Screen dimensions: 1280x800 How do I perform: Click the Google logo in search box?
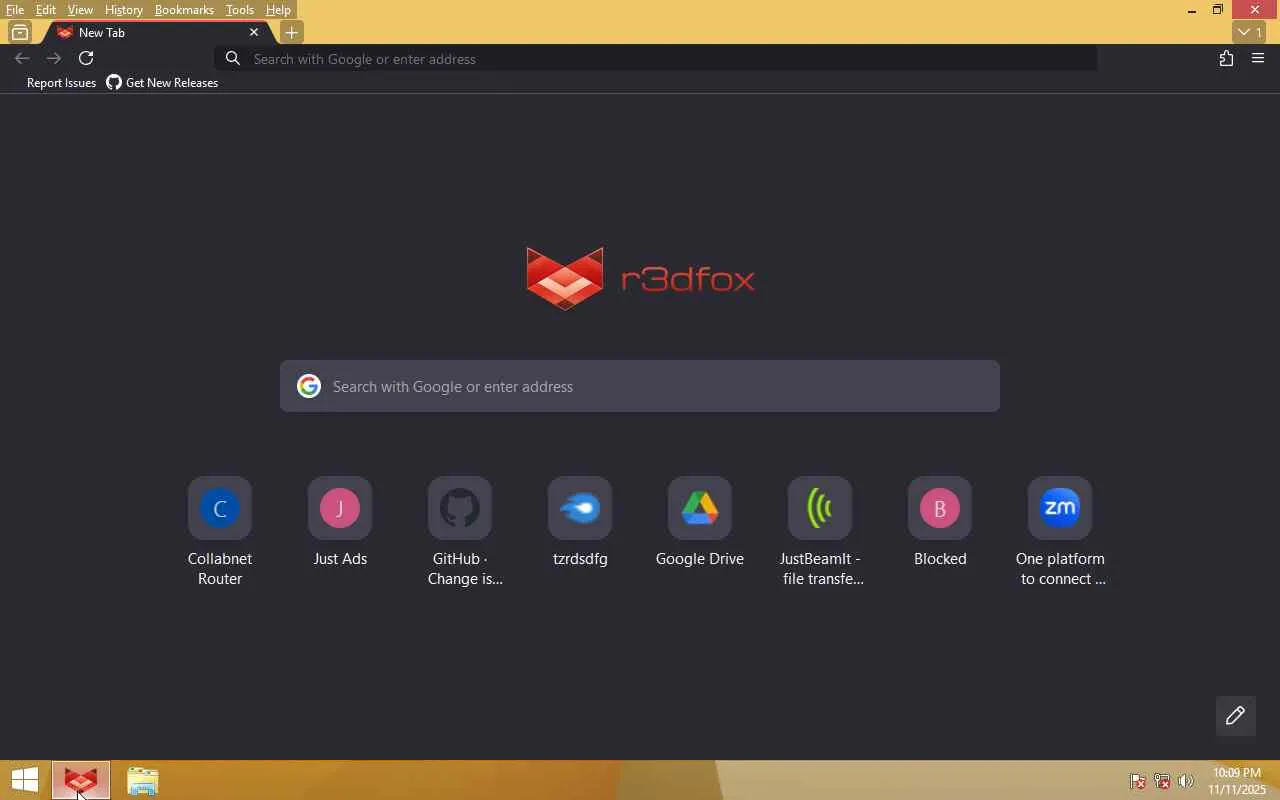[309, 386]
